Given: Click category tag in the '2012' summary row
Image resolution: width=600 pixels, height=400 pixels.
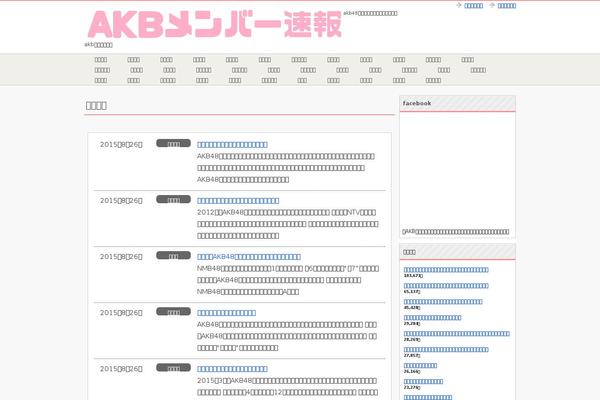Looking at the screenshot, I should click(173, 199).
